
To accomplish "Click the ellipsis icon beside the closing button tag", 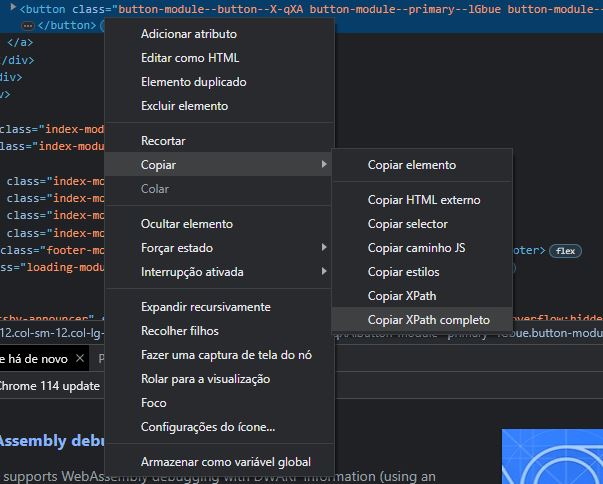I will 28,26.
